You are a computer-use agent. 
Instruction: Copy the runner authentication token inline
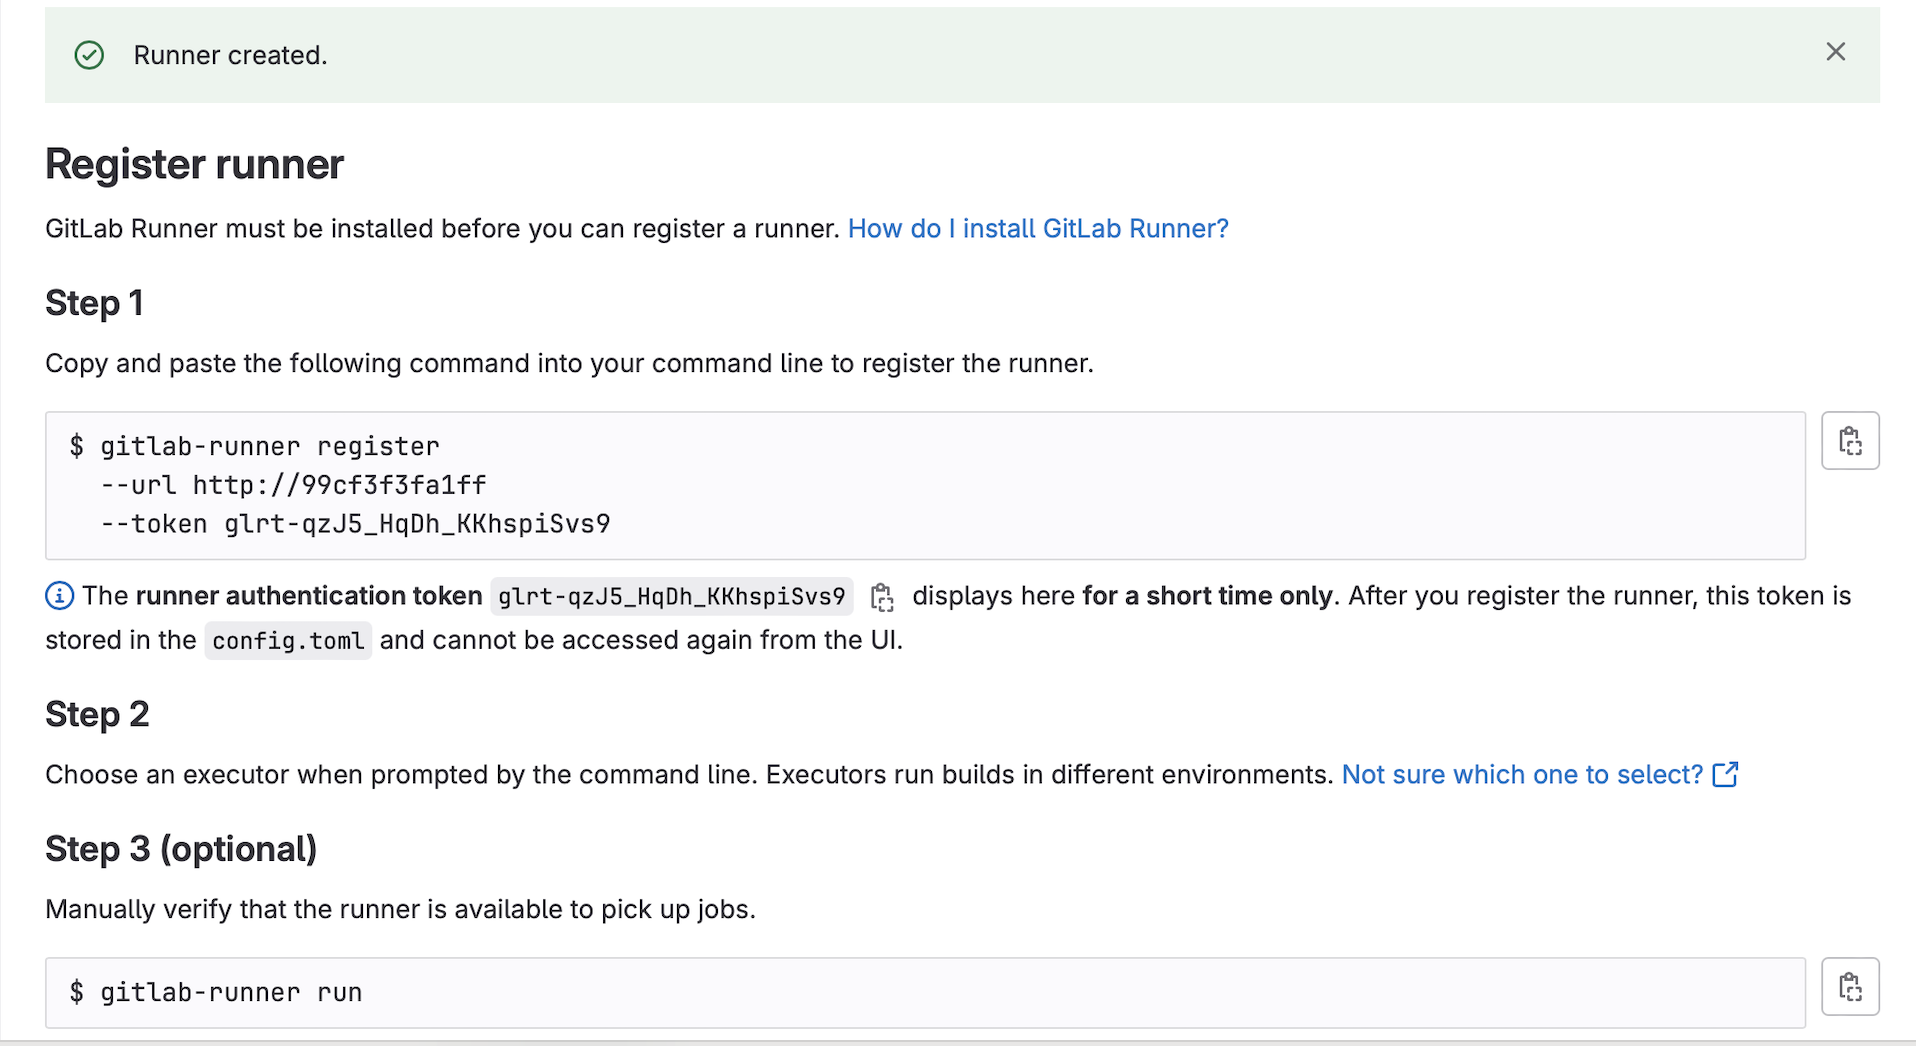(881, 597)
